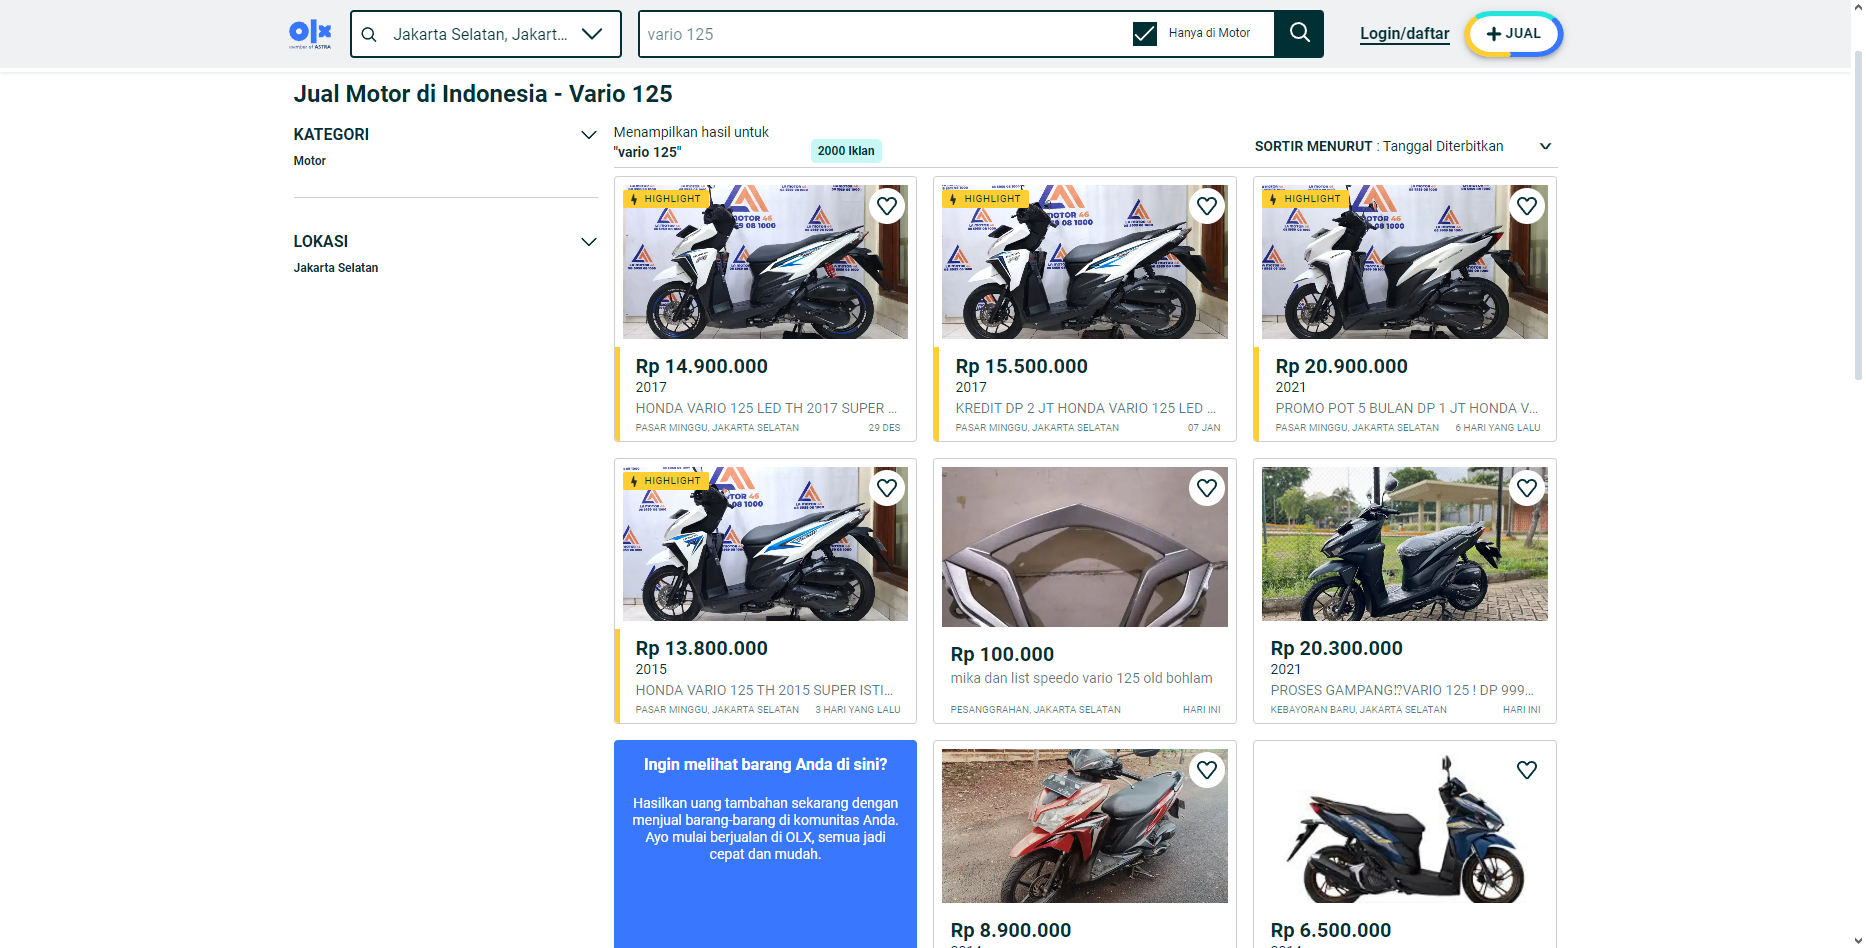Toggle the Hanya di Motor checkbox
The image size is (1866, 948).
coord(1145,34)
